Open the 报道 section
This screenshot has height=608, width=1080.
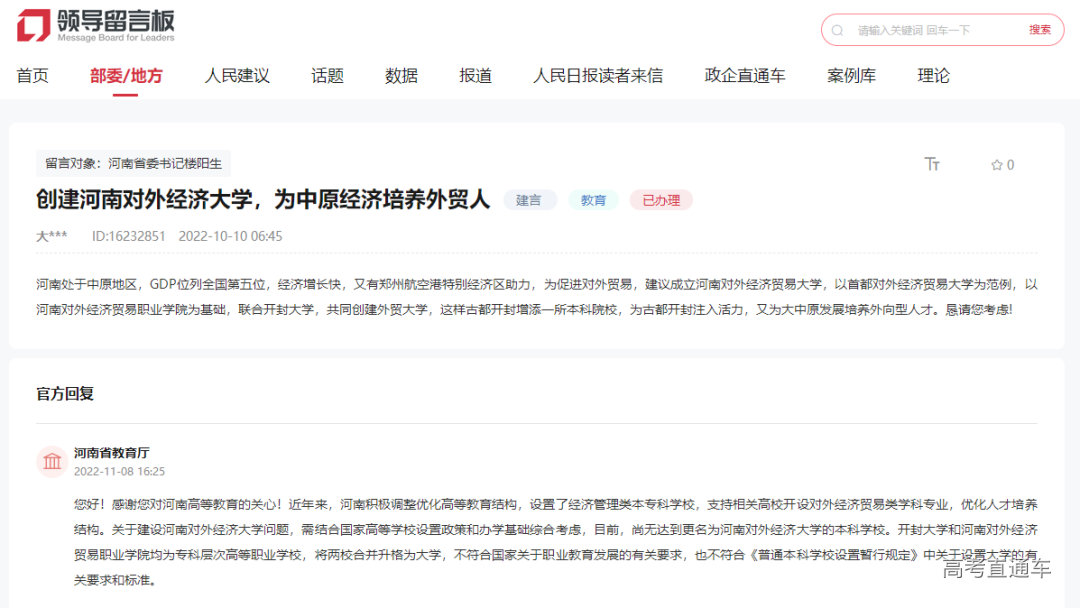coord(476,75)
